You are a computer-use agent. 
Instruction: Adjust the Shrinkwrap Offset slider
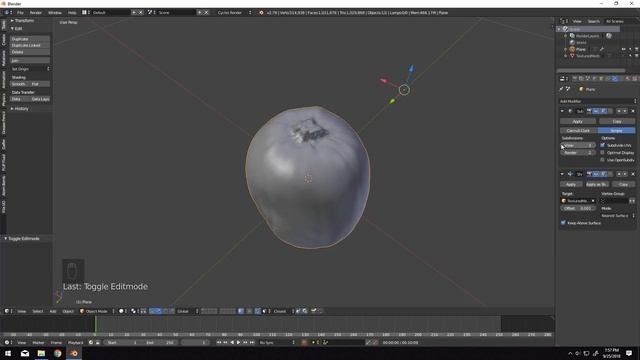coord(578,208)
